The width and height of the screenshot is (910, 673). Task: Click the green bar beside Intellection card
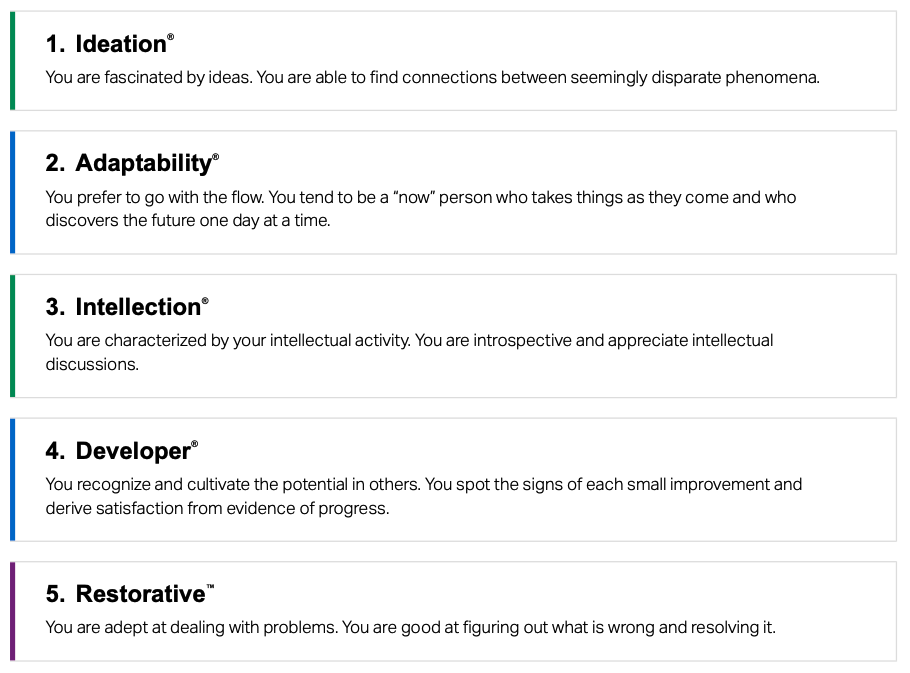click(x=12, y=336)
